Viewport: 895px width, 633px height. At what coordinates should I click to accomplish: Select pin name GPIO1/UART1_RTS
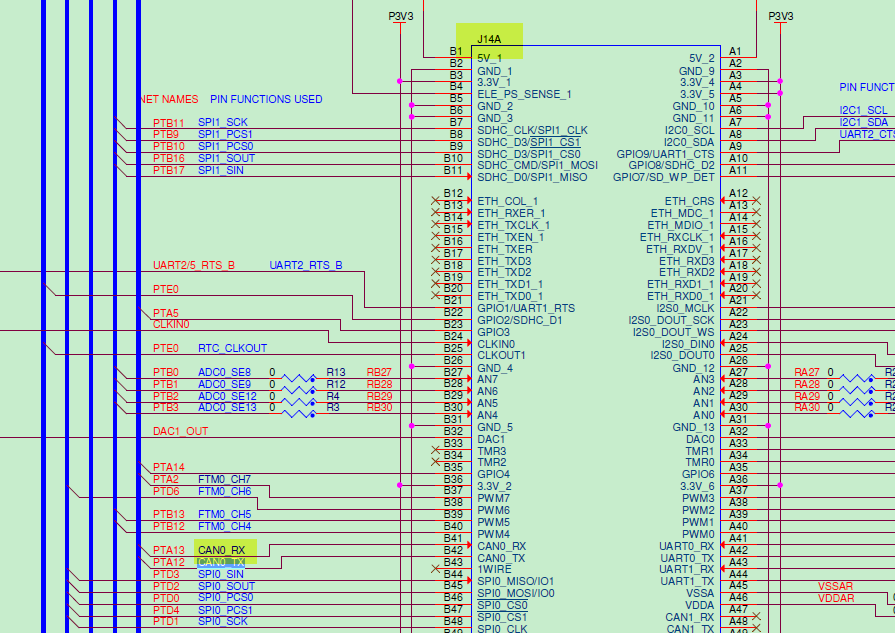tap(526, 308)
